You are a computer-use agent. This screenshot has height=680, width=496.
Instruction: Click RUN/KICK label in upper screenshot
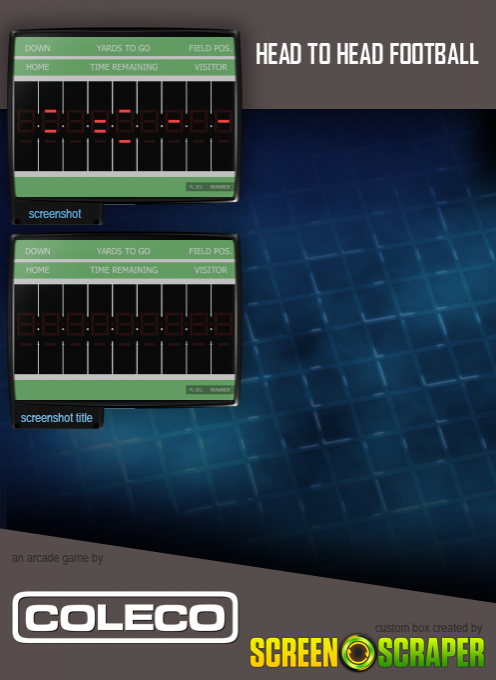220,187
